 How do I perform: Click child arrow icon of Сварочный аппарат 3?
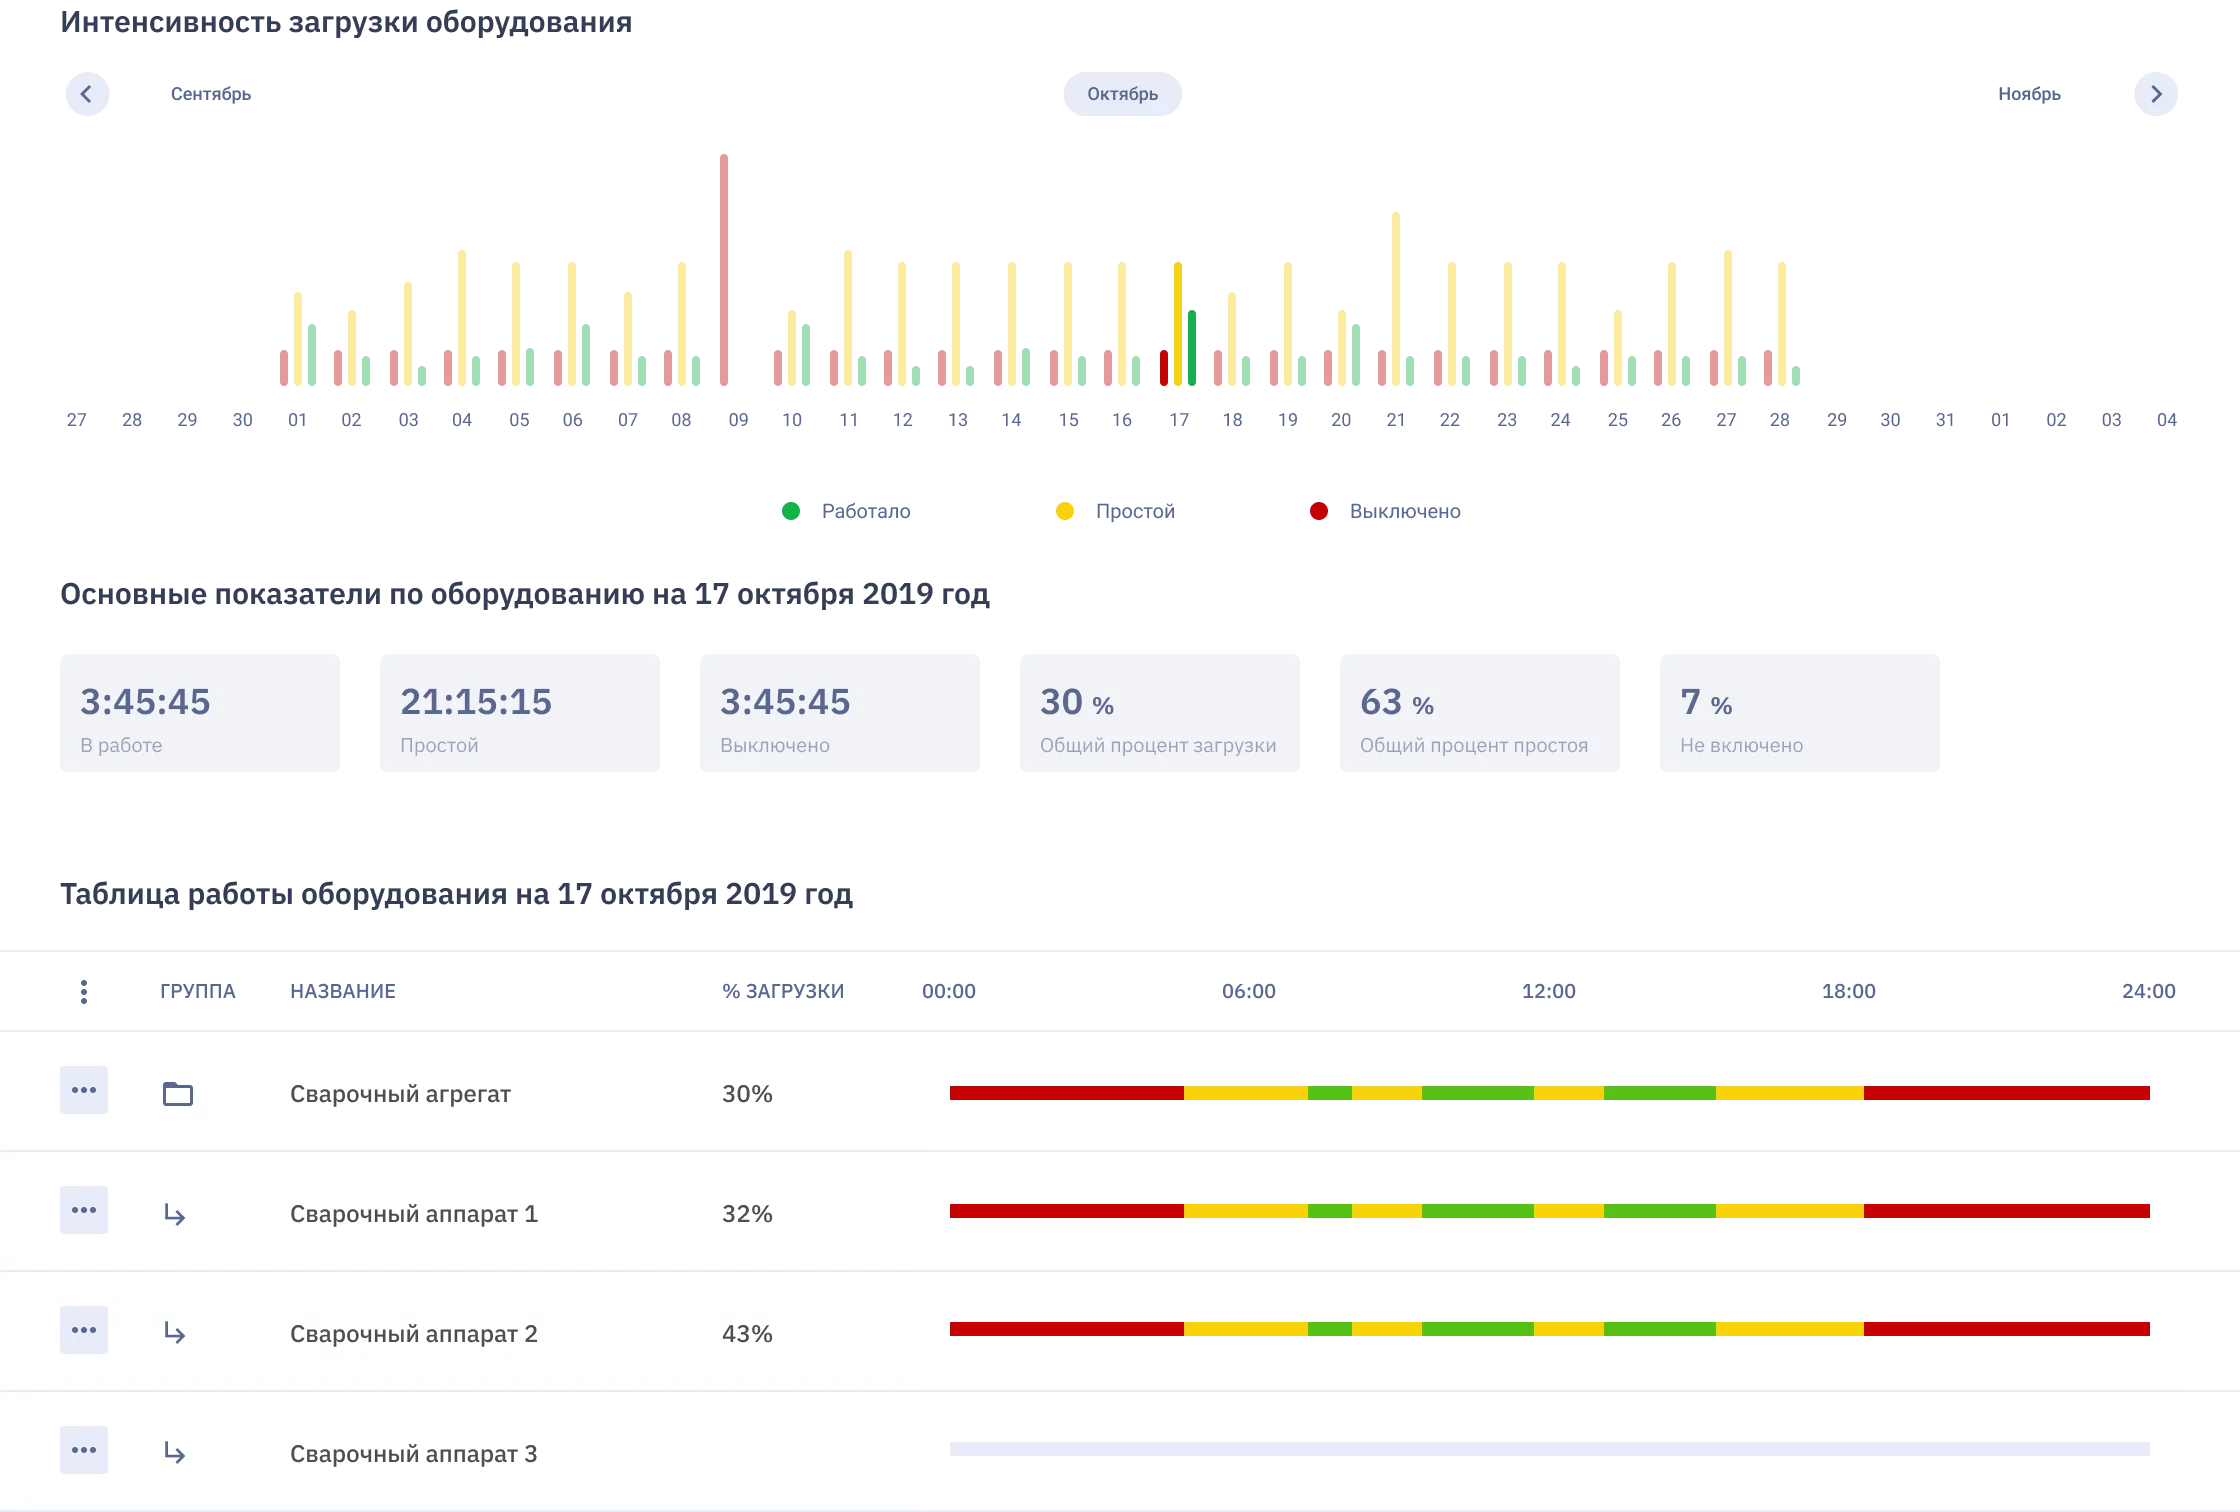pyautogui.click(x=175, y=1453)
